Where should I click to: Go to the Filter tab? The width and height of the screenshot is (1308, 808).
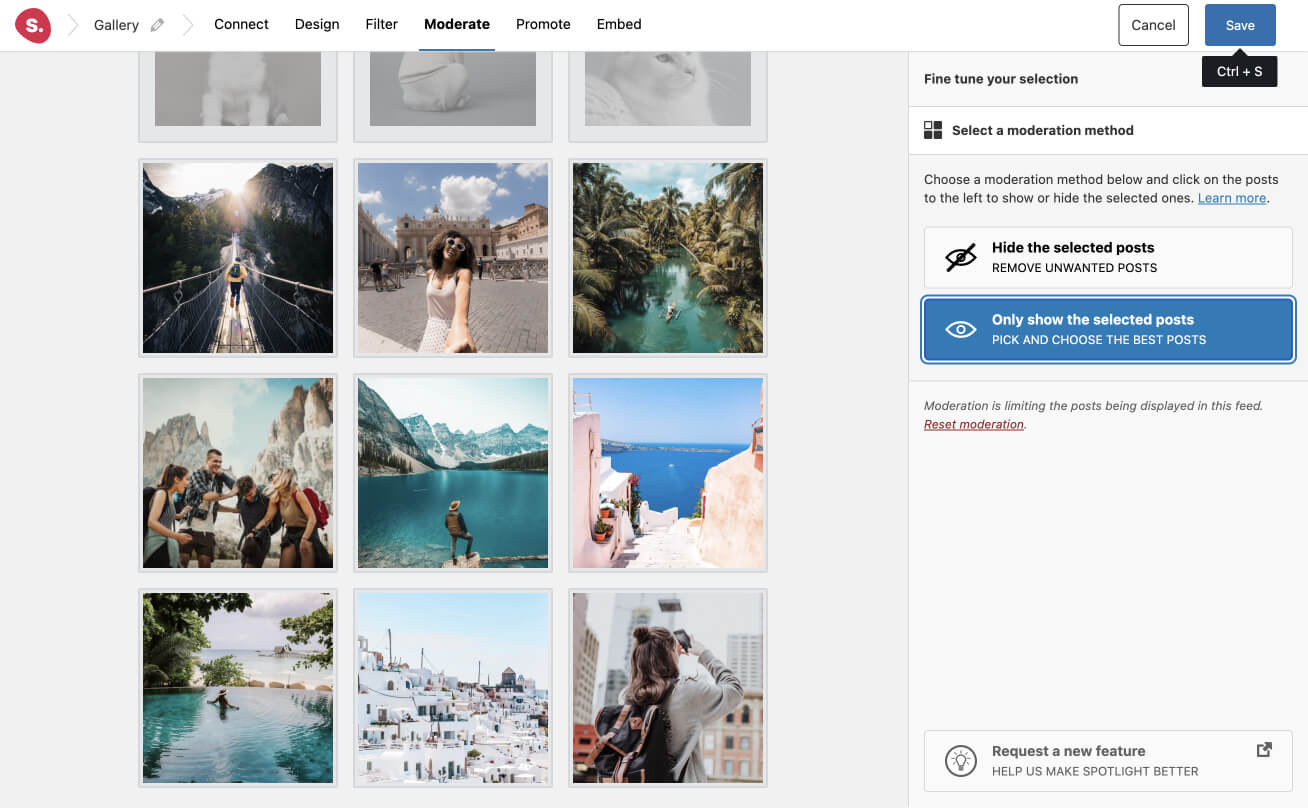pos(382,24)
